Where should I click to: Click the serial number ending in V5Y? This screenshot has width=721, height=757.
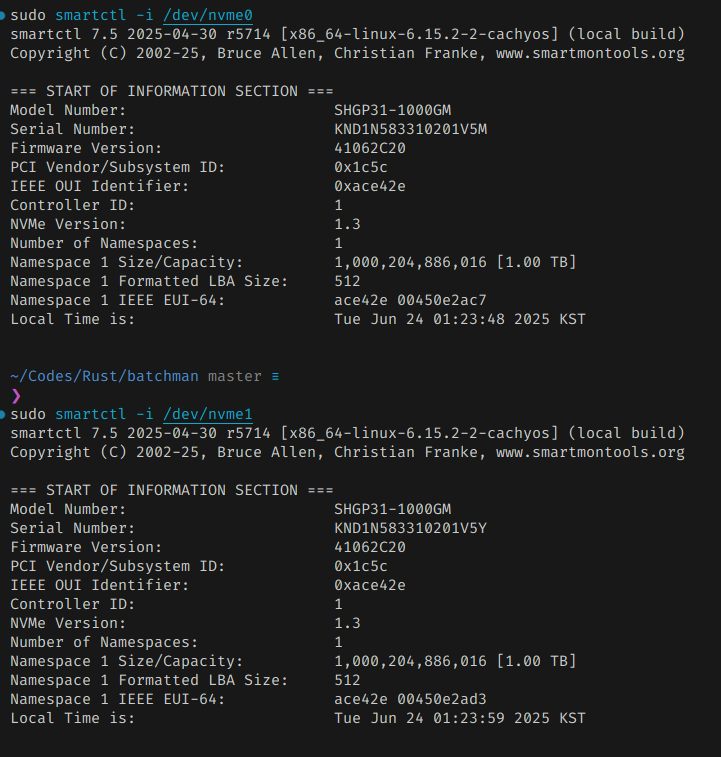(x=411, y=528)
